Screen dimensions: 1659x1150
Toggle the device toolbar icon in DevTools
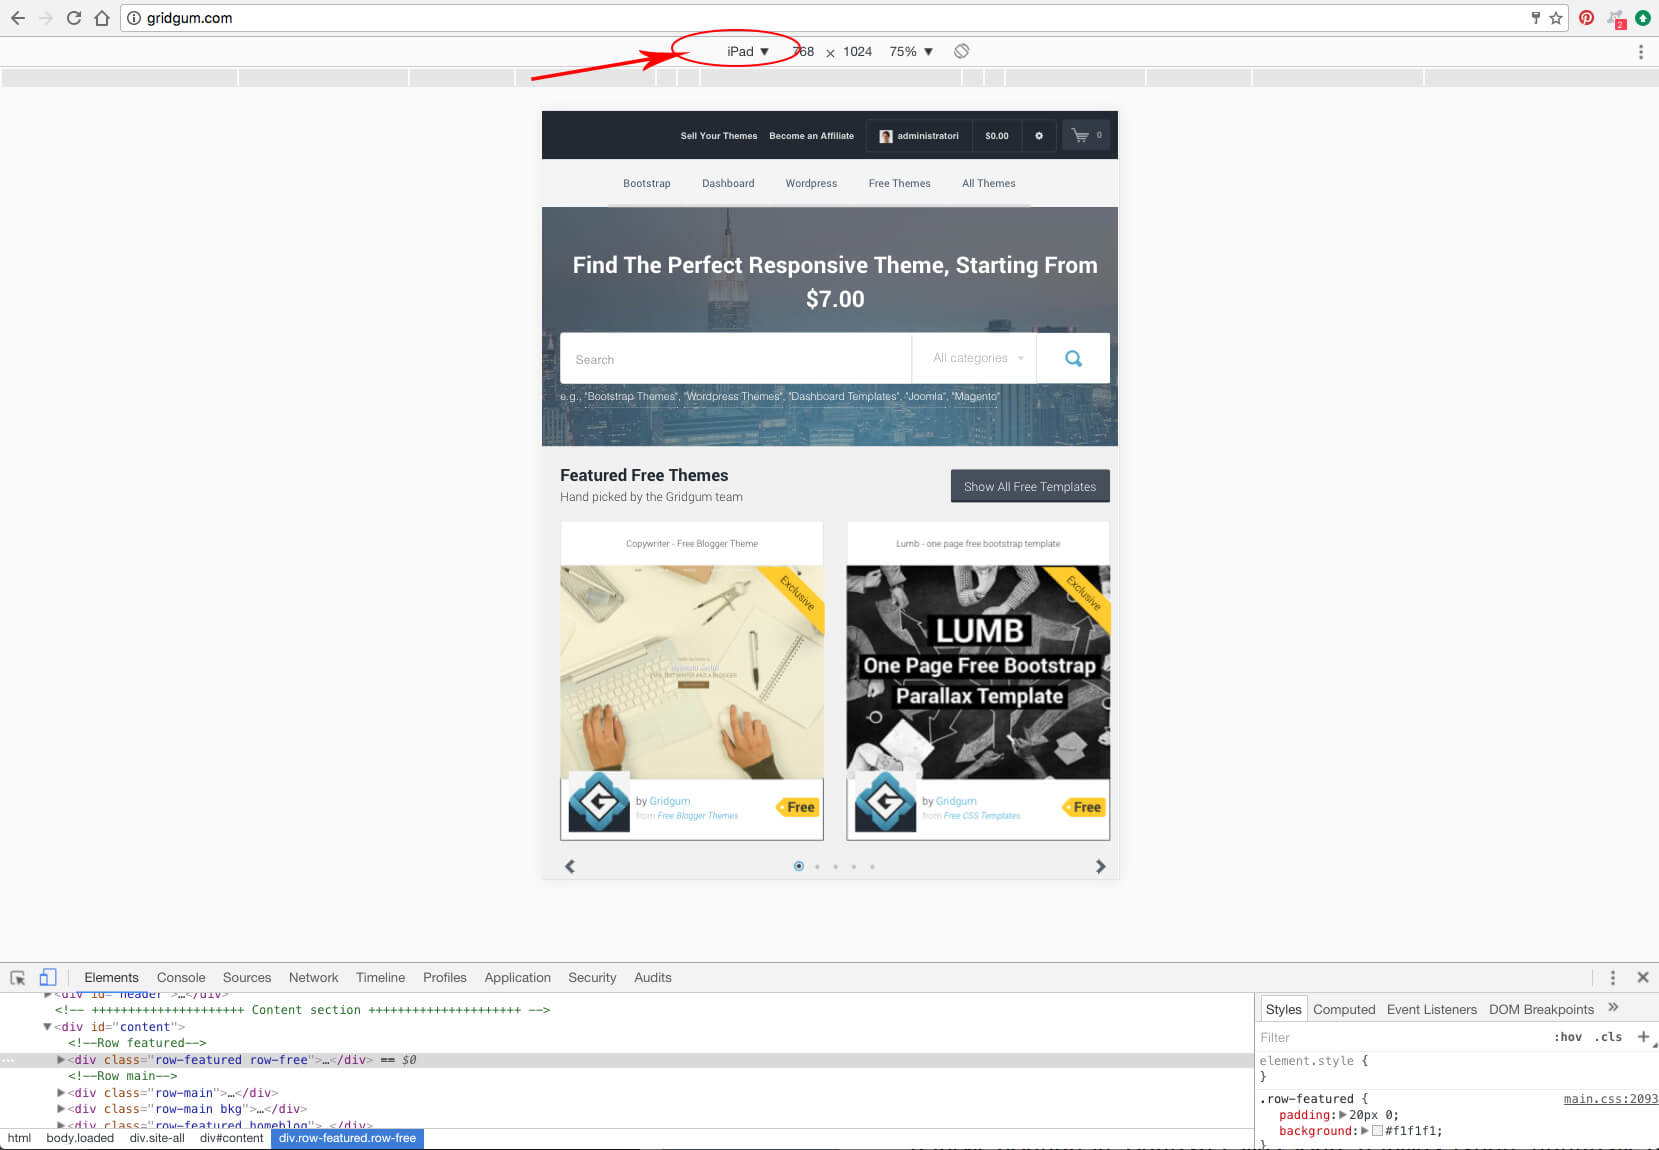coord(48,977)
